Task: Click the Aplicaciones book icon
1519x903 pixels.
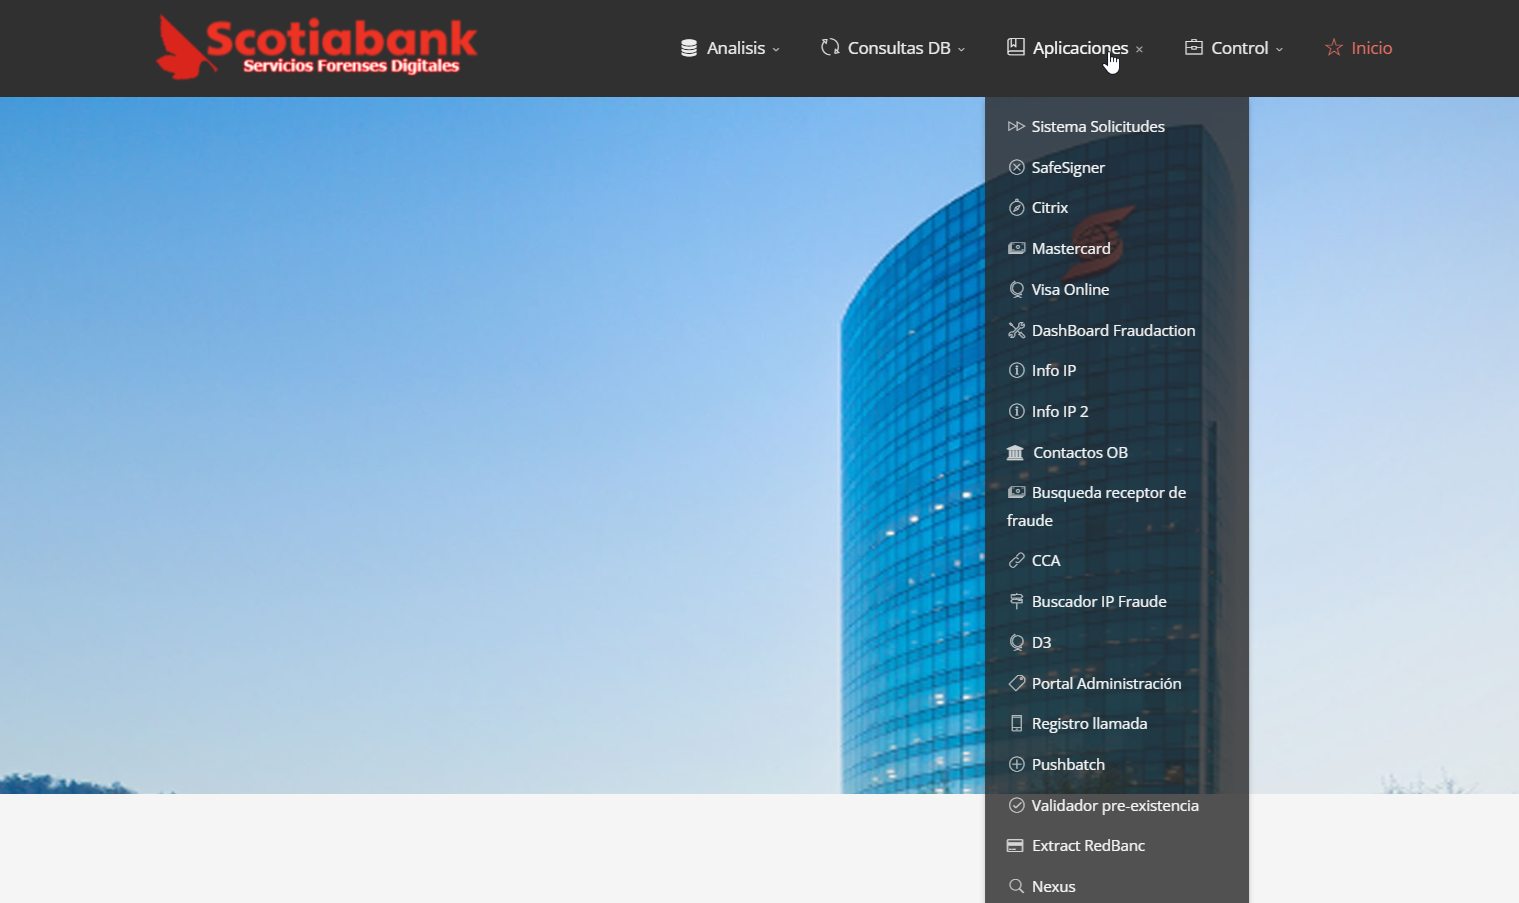Action: [1015, 47]
